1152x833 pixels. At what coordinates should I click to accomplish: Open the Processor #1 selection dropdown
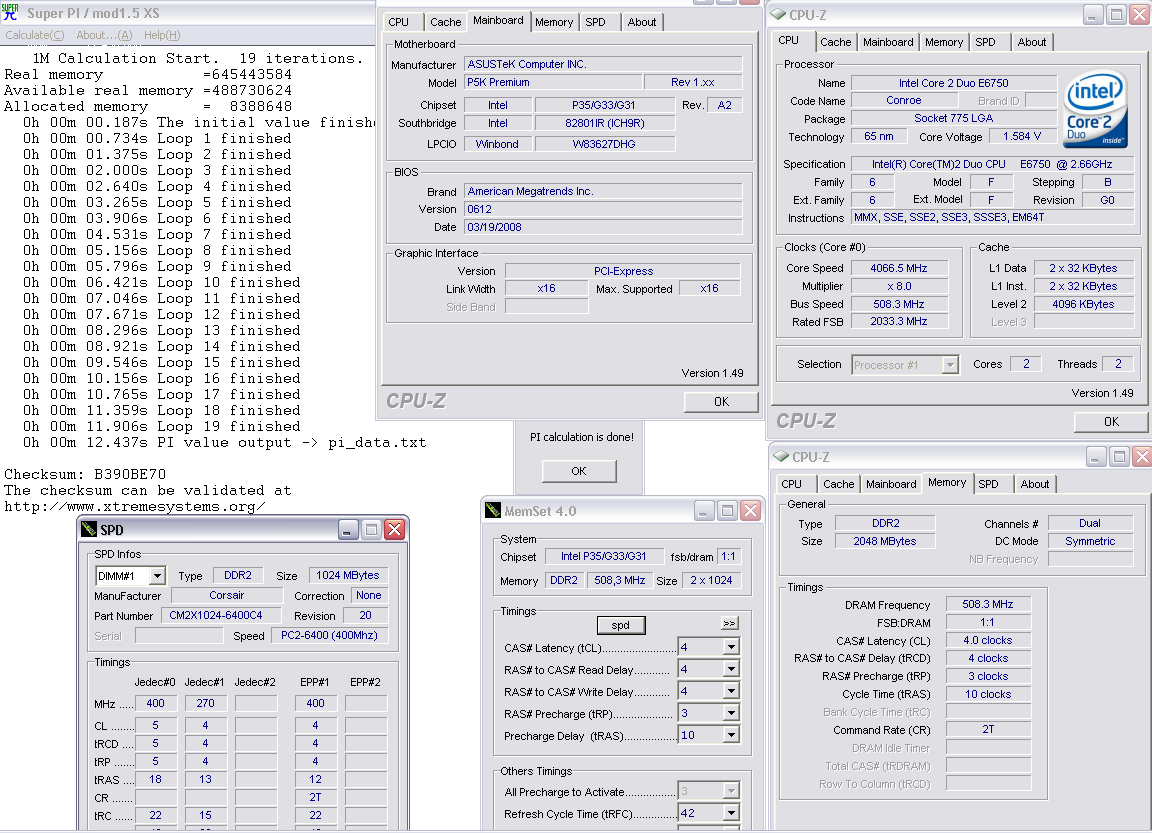coord(950,364)
